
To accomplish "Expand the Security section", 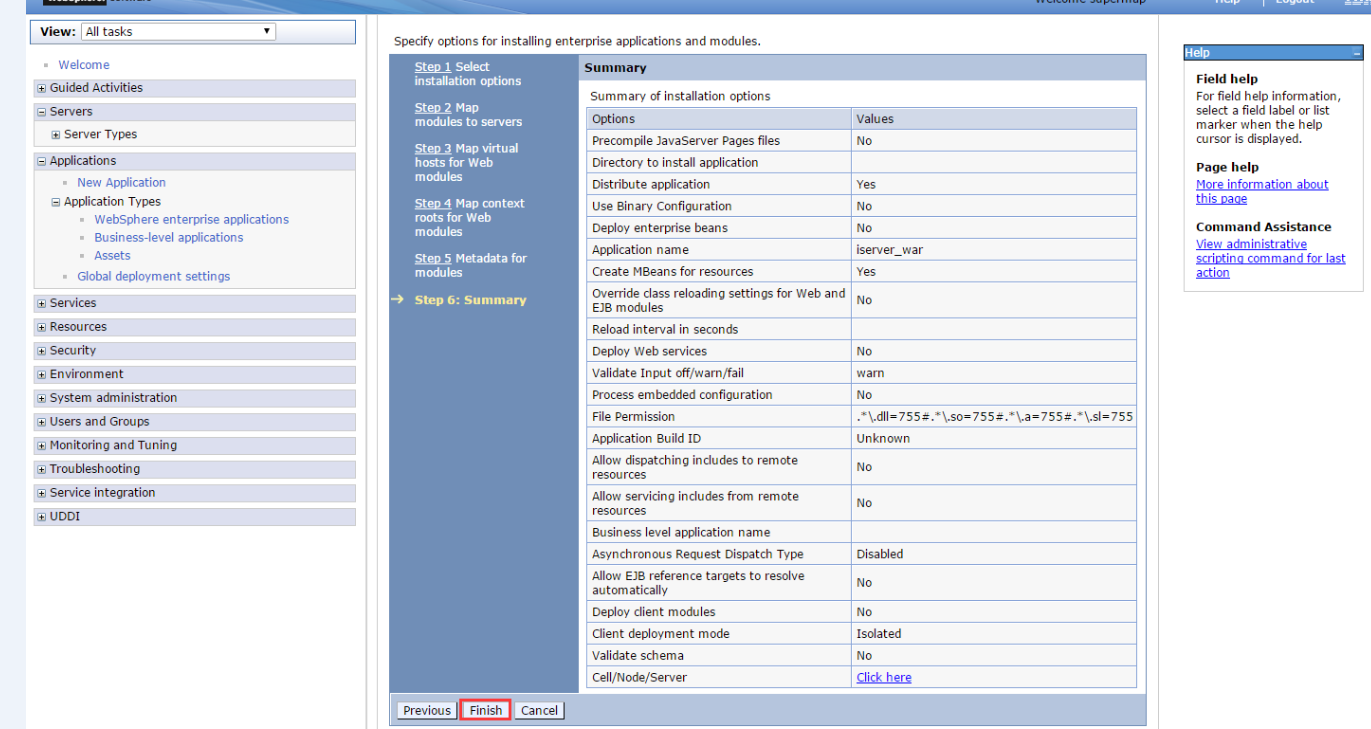I will [41, 351].
